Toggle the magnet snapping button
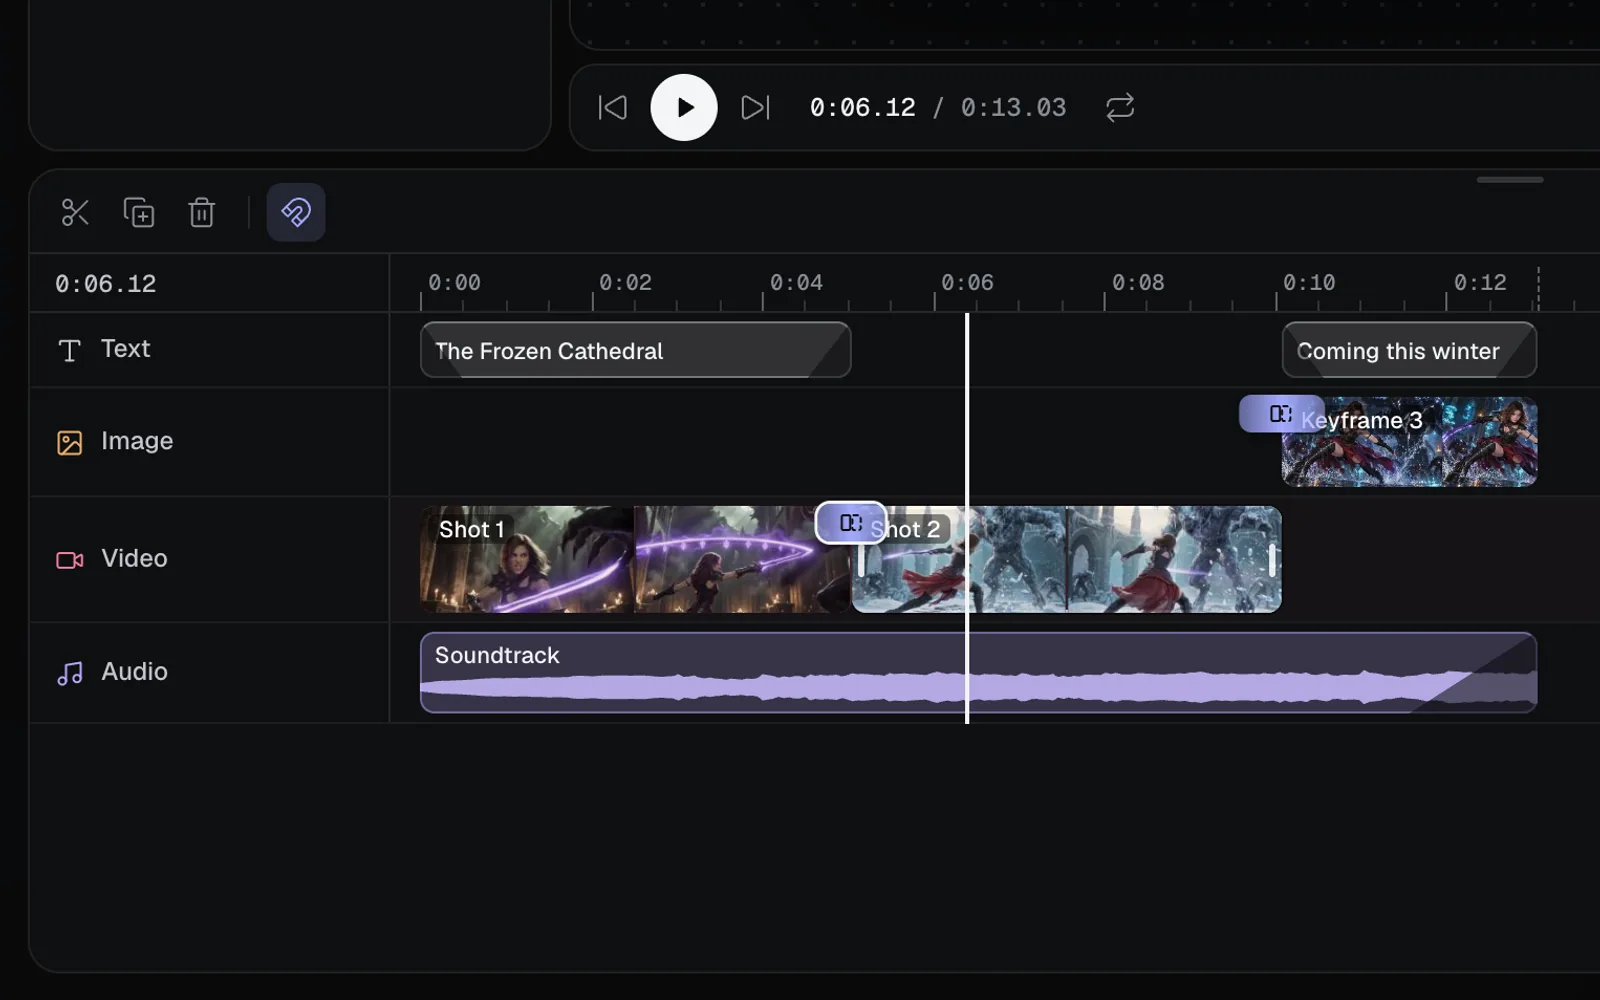 (x=296, y=212)
